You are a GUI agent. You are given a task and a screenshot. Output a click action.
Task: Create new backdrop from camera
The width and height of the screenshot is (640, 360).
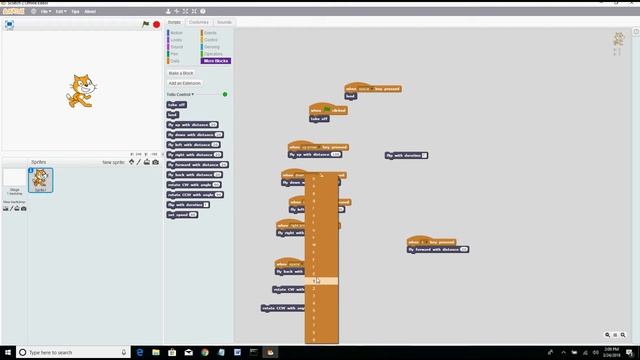pos(24,209)
